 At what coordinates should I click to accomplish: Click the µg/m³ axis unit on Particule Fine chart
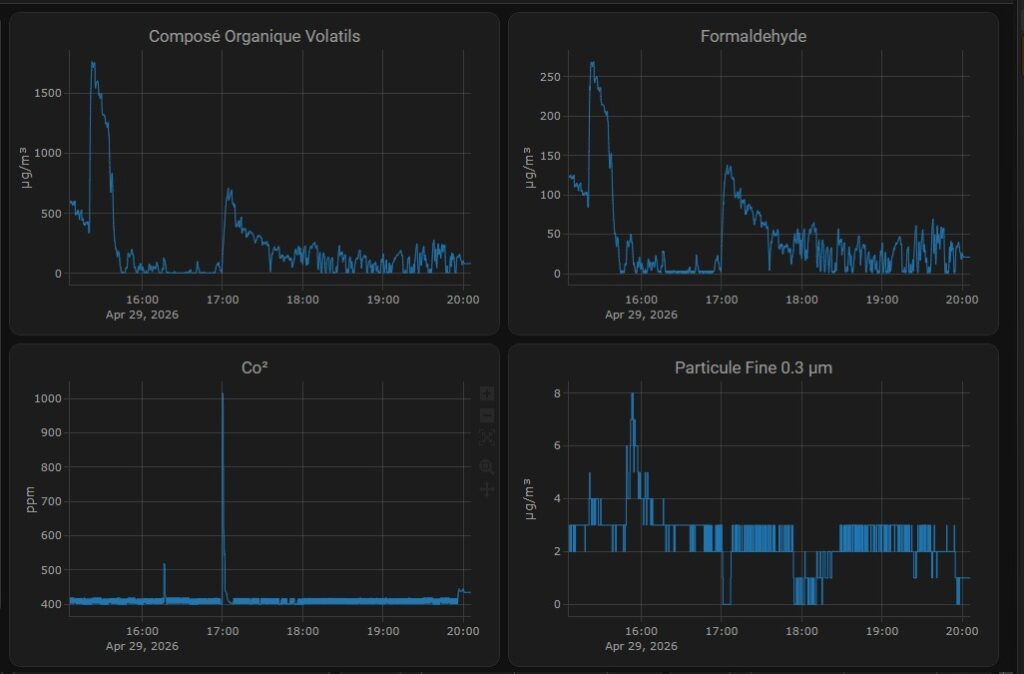528,500
